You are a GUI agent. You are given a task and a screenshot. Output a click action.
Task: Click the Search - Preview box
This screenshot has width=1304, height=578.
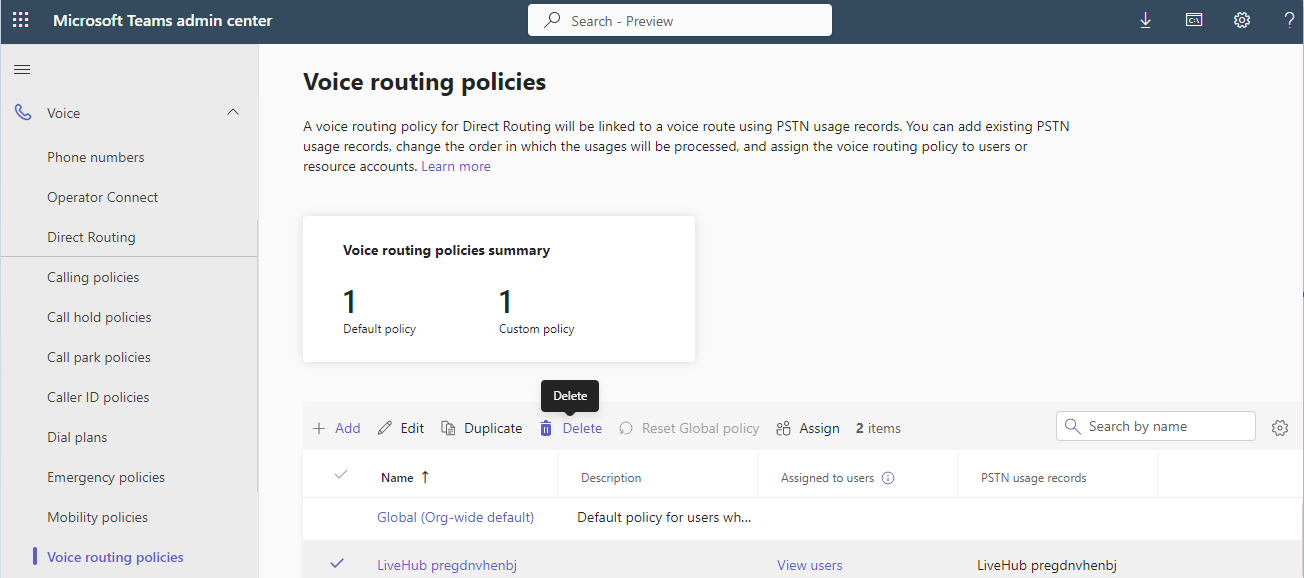pos(680,20)
